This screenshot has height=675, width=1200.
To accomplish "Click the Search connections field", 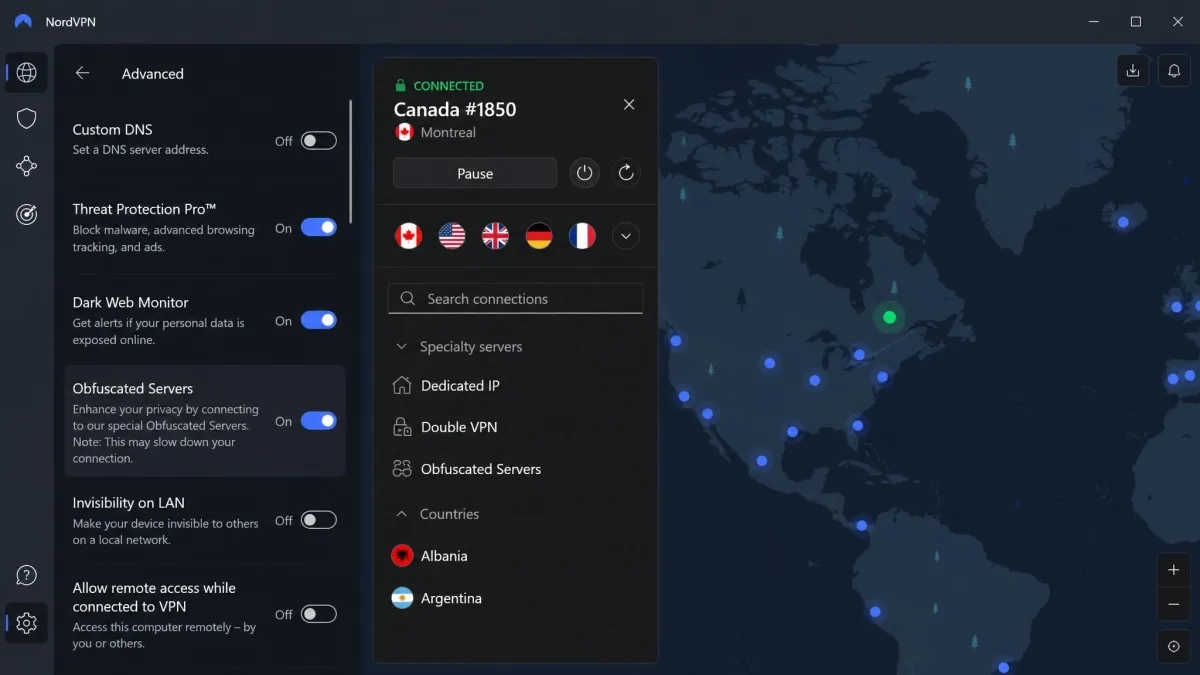I will click(x=515, y=298).
